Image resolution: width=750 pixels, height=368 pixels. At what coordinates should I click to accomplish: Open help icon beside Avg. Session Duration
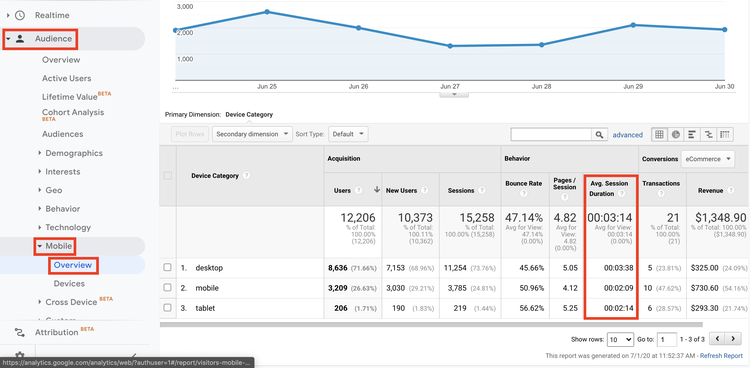(x=622, y=194)
